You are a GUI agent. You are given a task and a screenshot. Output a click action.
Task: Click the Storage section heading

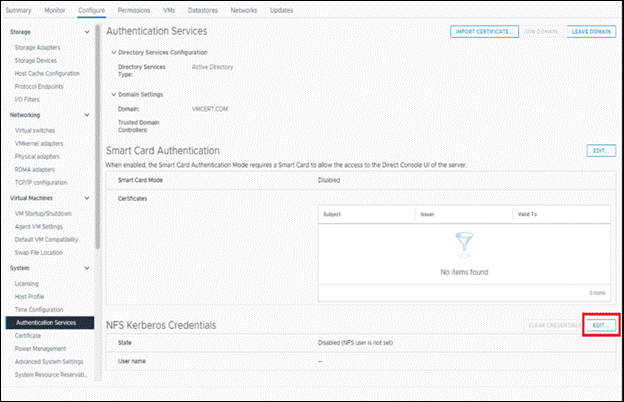(20, 32)
